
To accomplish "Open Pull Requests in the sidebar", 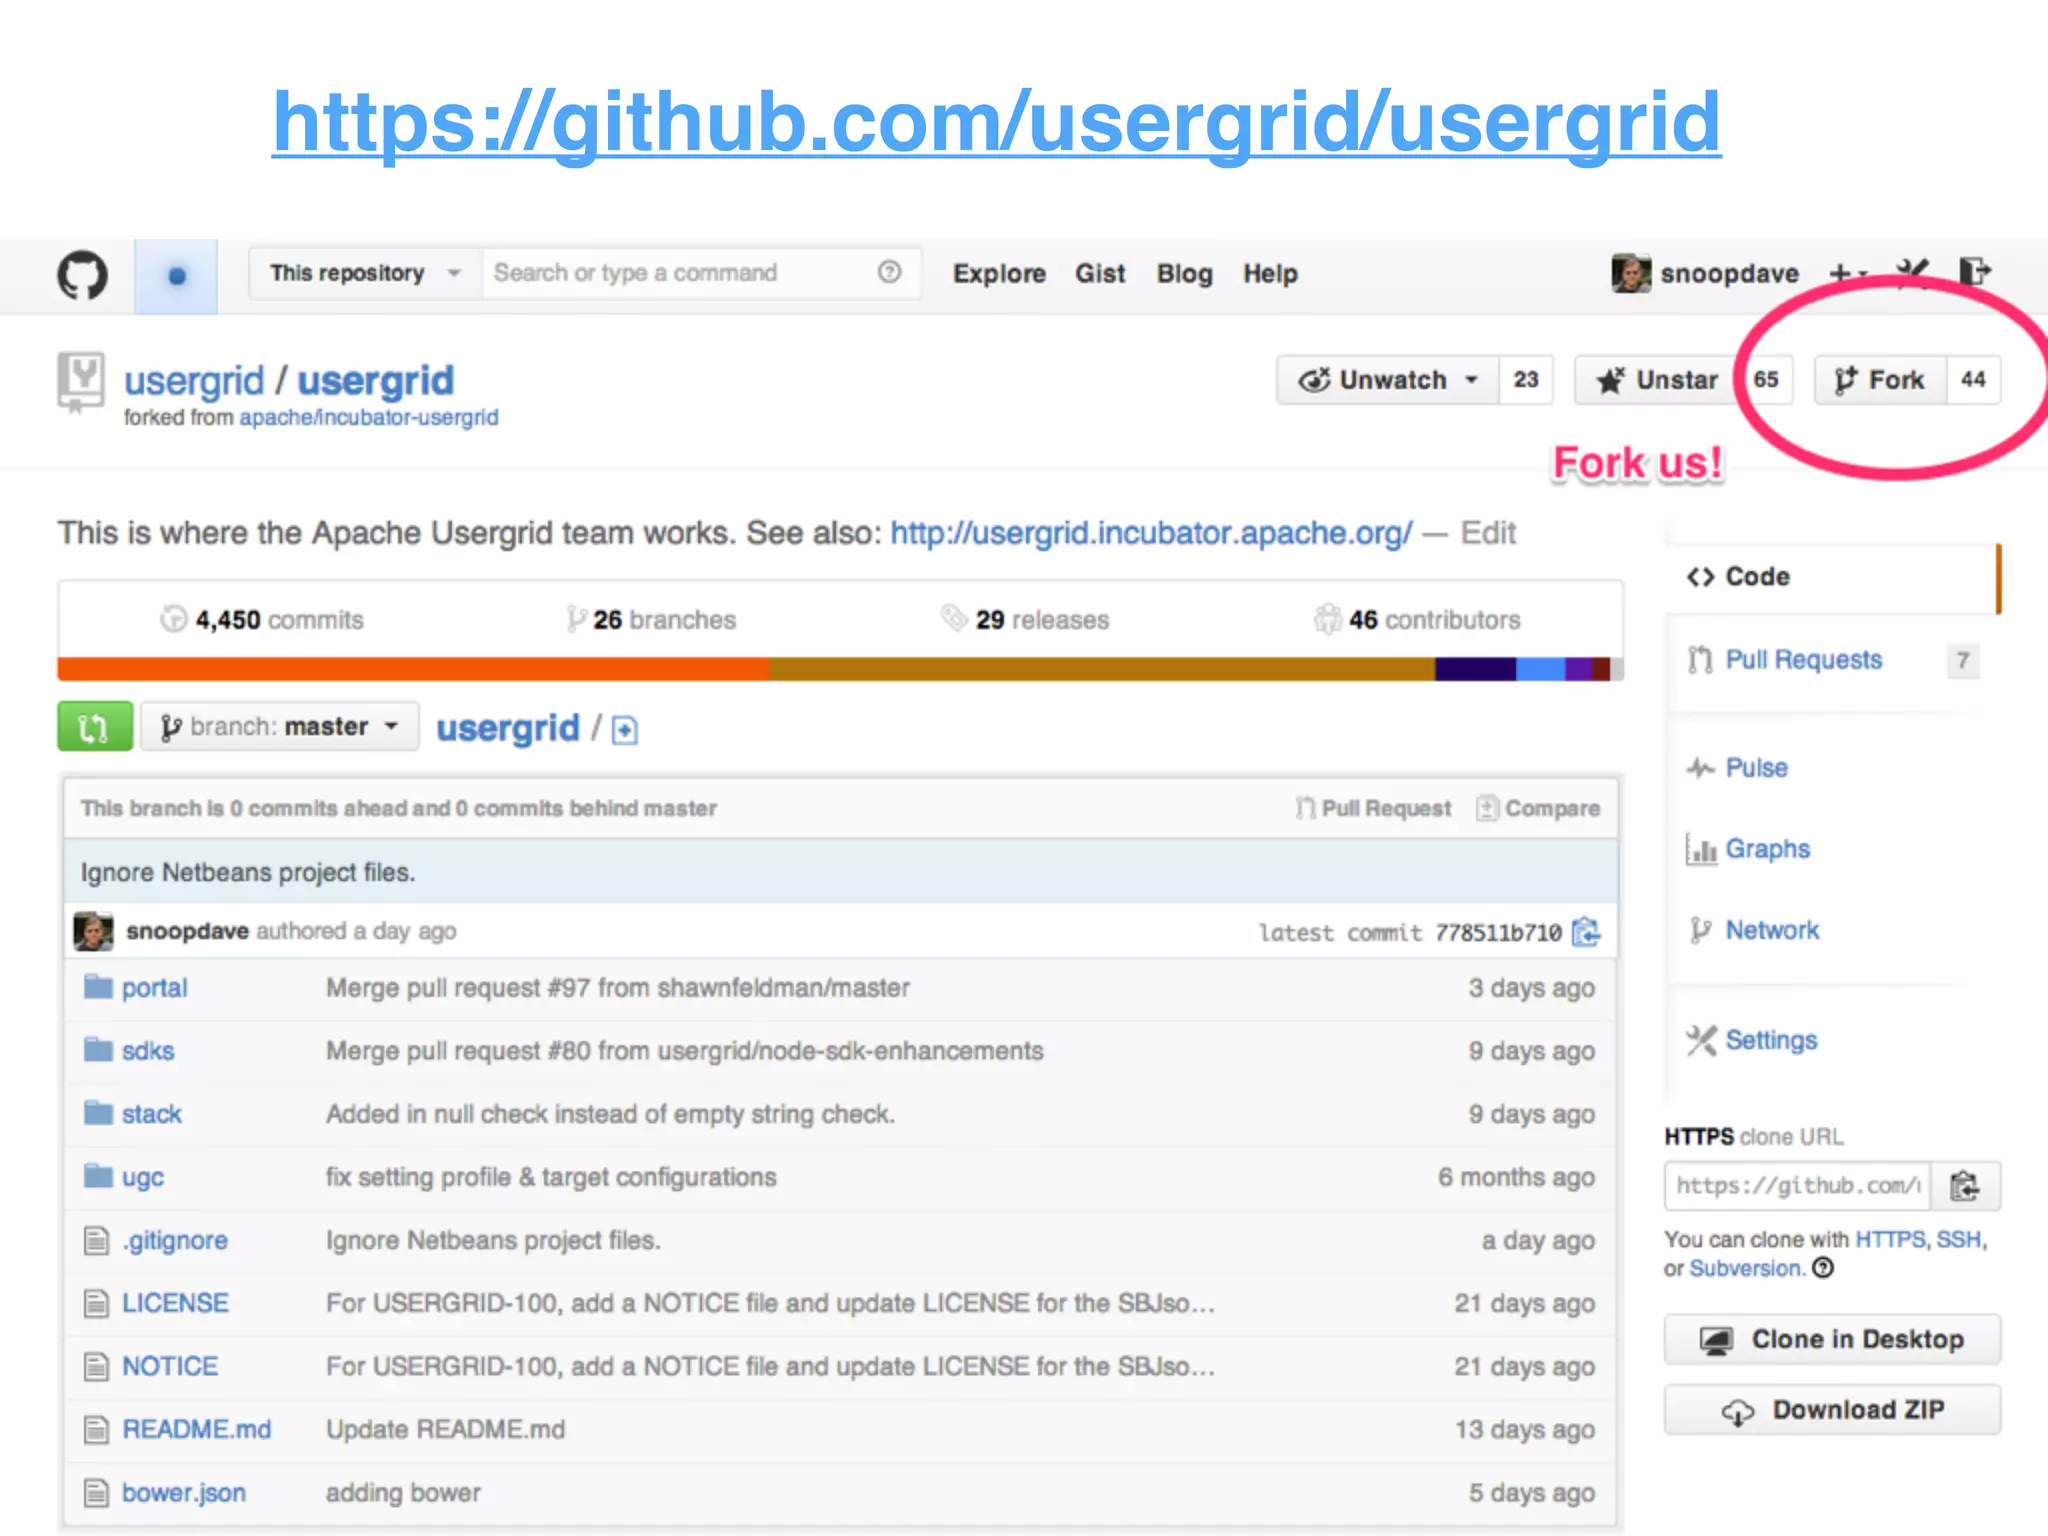I will [x=1803, y=659].
